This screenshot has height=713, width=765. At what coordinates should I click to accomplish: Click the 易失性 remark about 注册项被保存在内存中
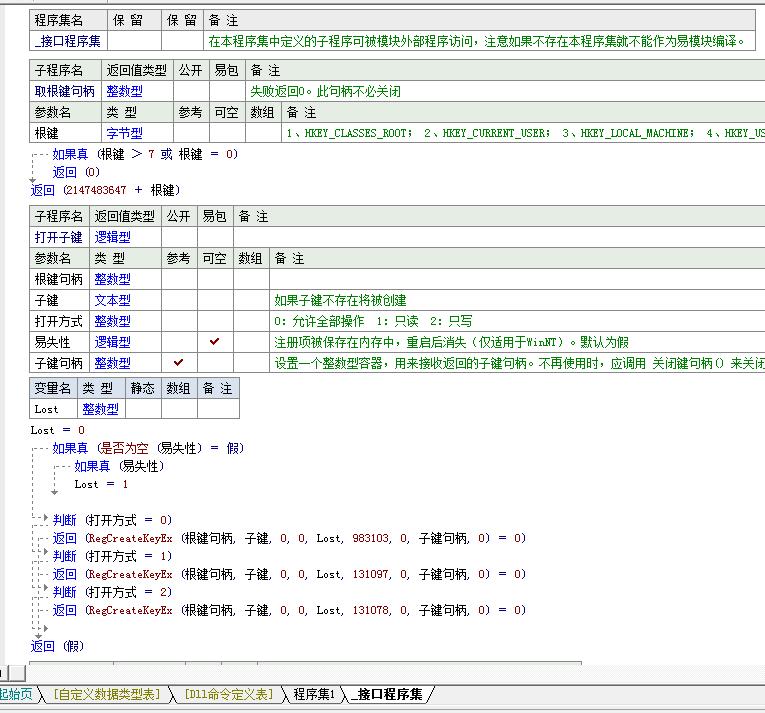(x=451, y=342)
